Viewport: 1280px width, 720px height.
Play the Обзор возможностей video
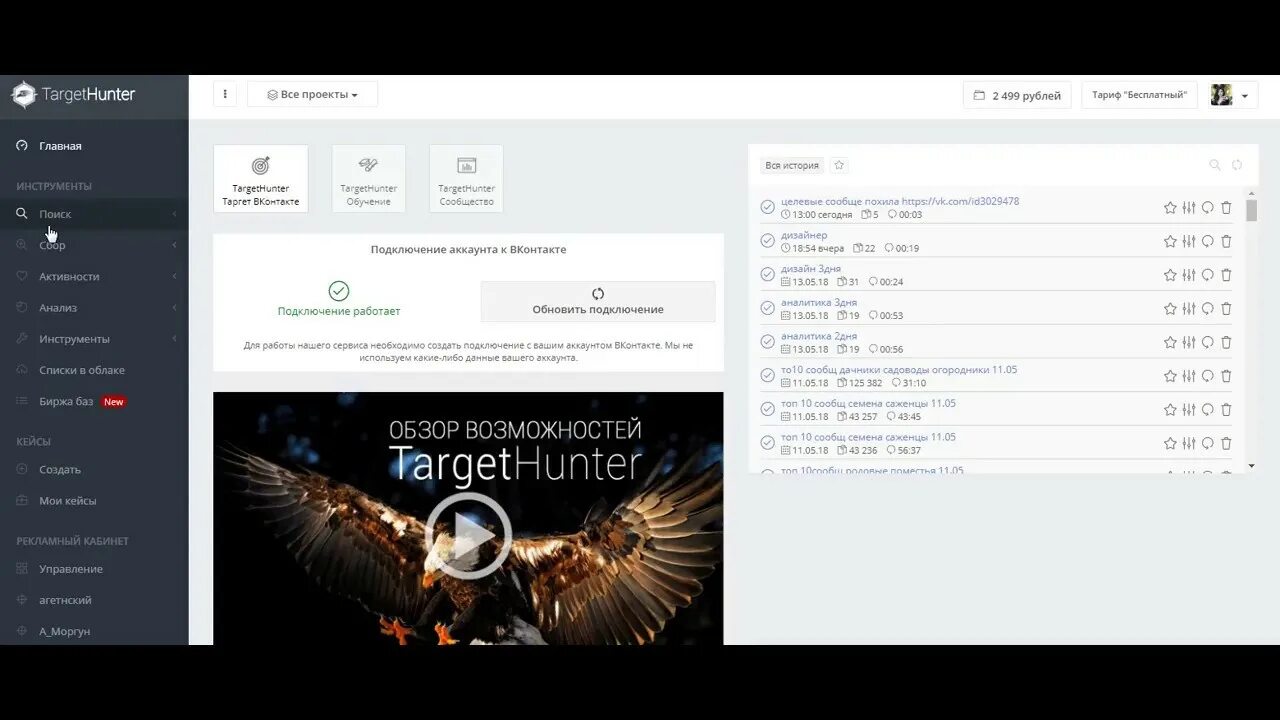point(468,535)
